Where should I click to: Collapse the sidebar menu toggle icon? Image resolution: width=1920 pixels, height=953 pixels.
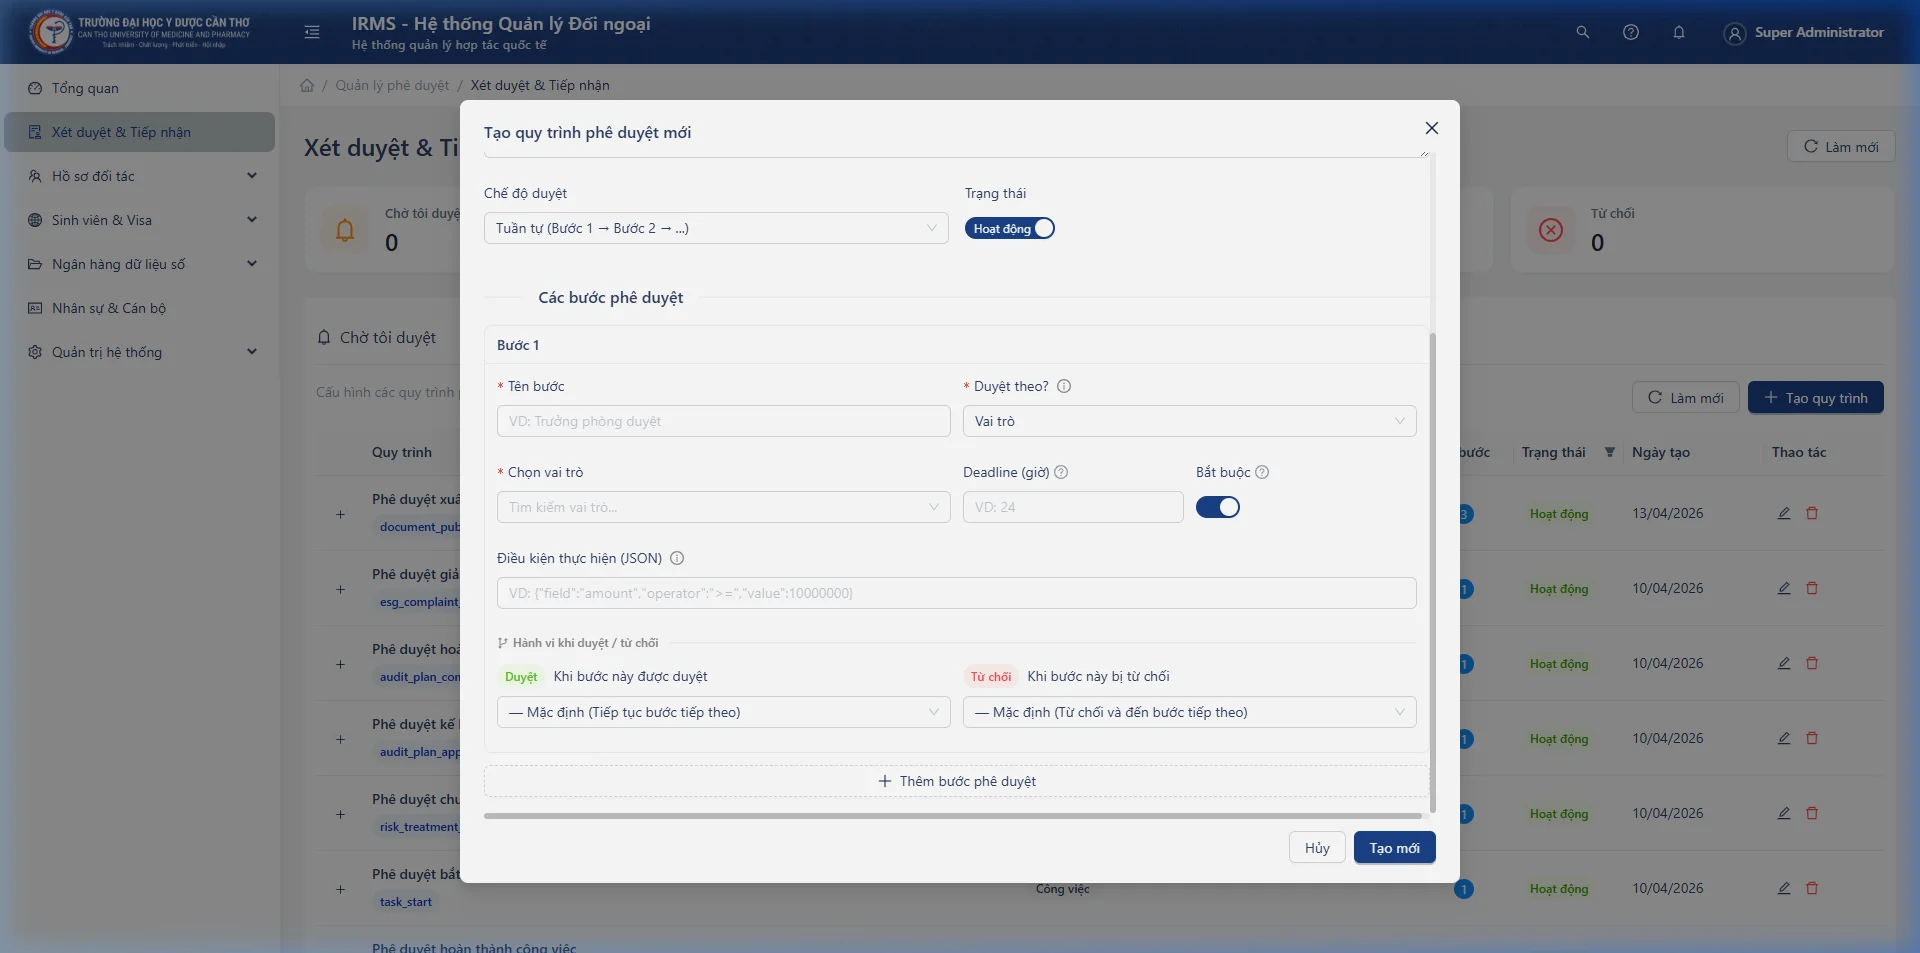coord(312,32)
